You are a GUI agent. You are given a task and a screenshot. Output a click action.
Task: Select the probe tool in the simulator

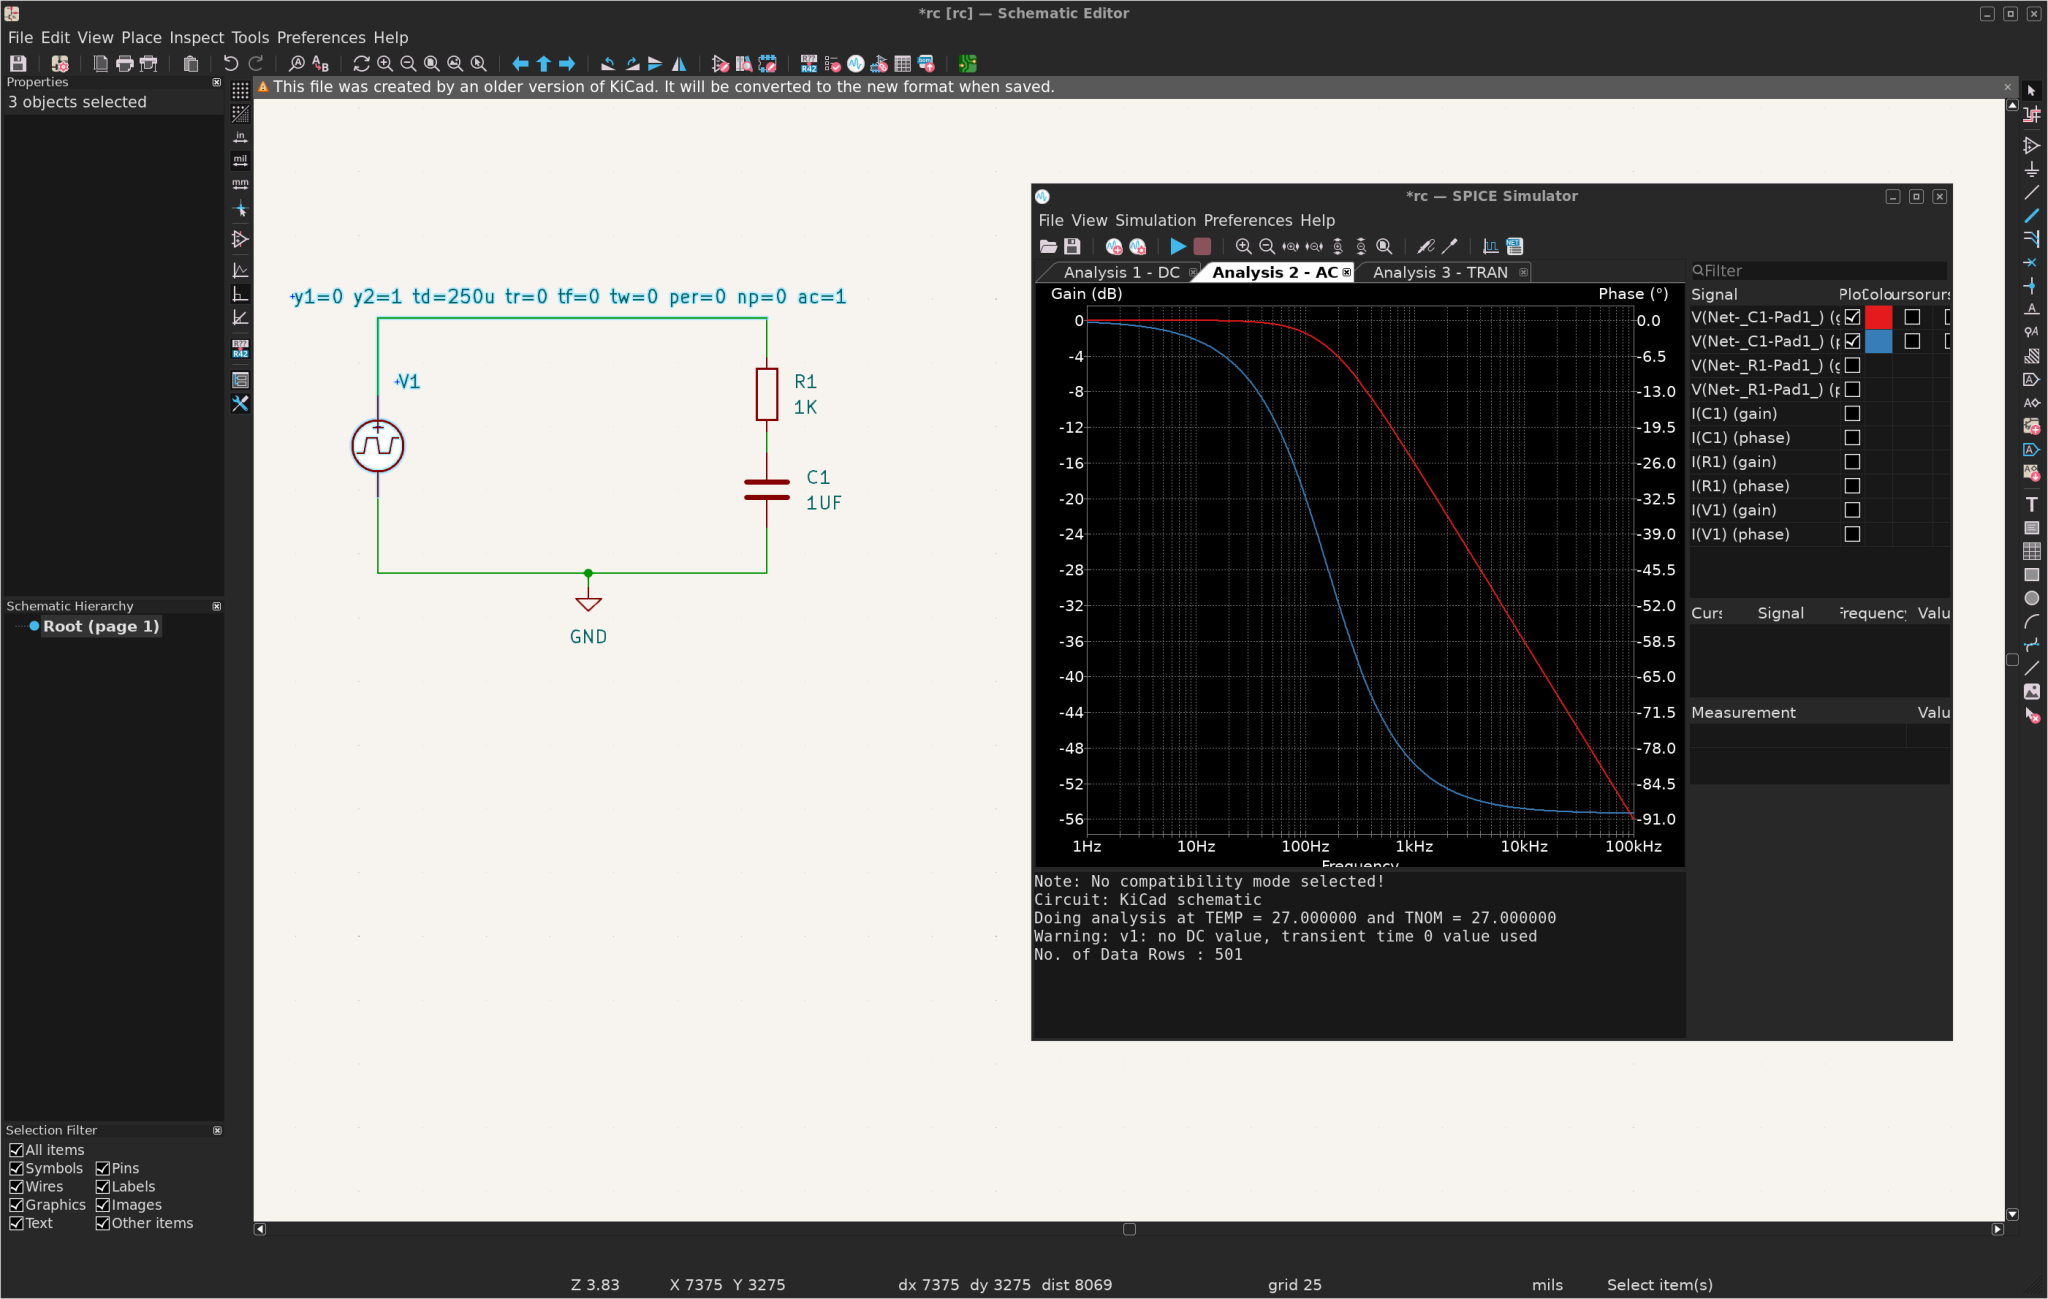click(x=1426, y=246)
